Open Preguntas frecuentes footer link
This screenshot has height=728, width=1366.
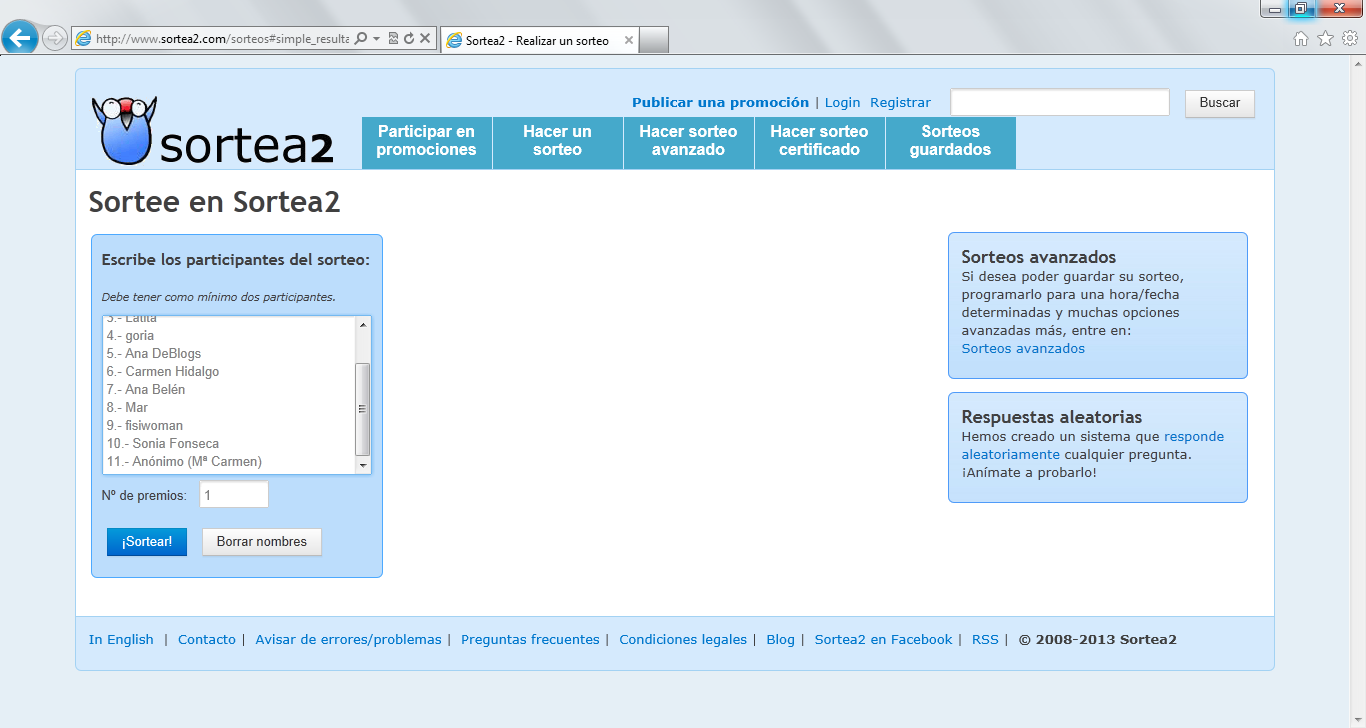coord(530,640)
